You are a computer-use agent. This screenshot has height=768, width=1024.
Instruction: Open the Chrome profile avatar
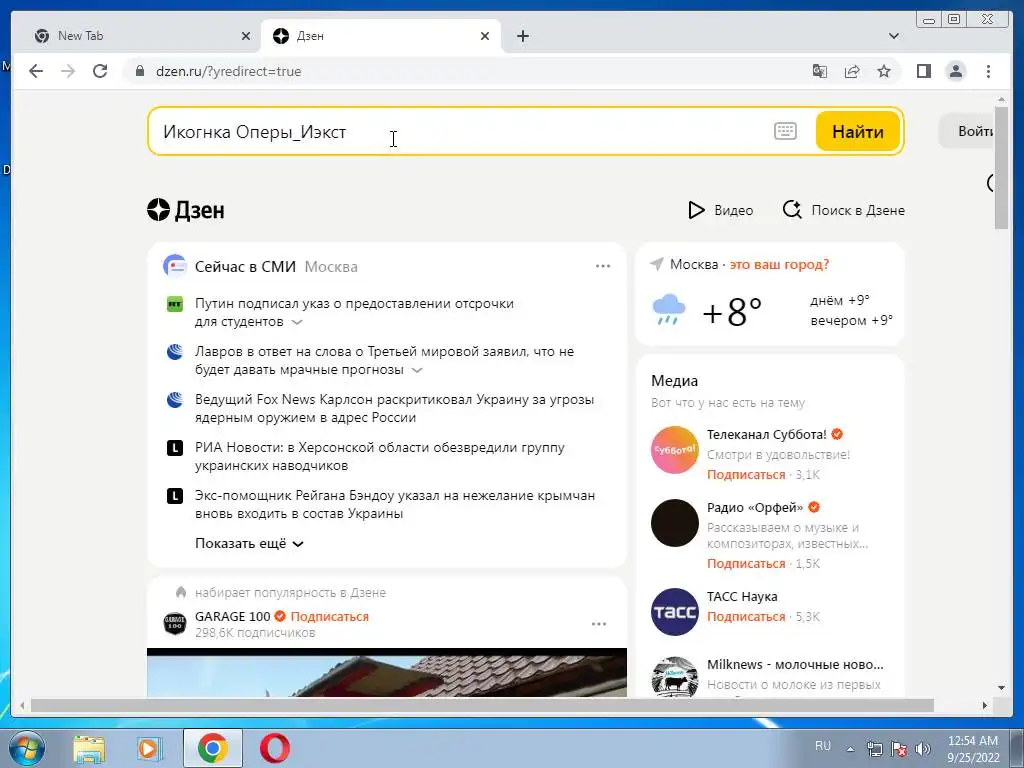click(955, 71)
